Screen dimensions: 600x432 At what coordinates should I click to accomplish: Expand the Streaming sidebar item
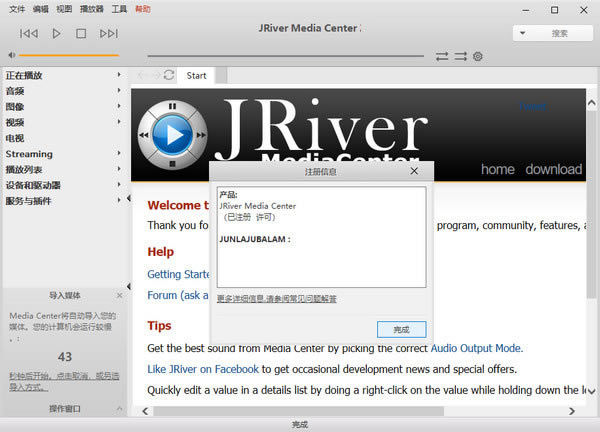click(x=119, y=155)
